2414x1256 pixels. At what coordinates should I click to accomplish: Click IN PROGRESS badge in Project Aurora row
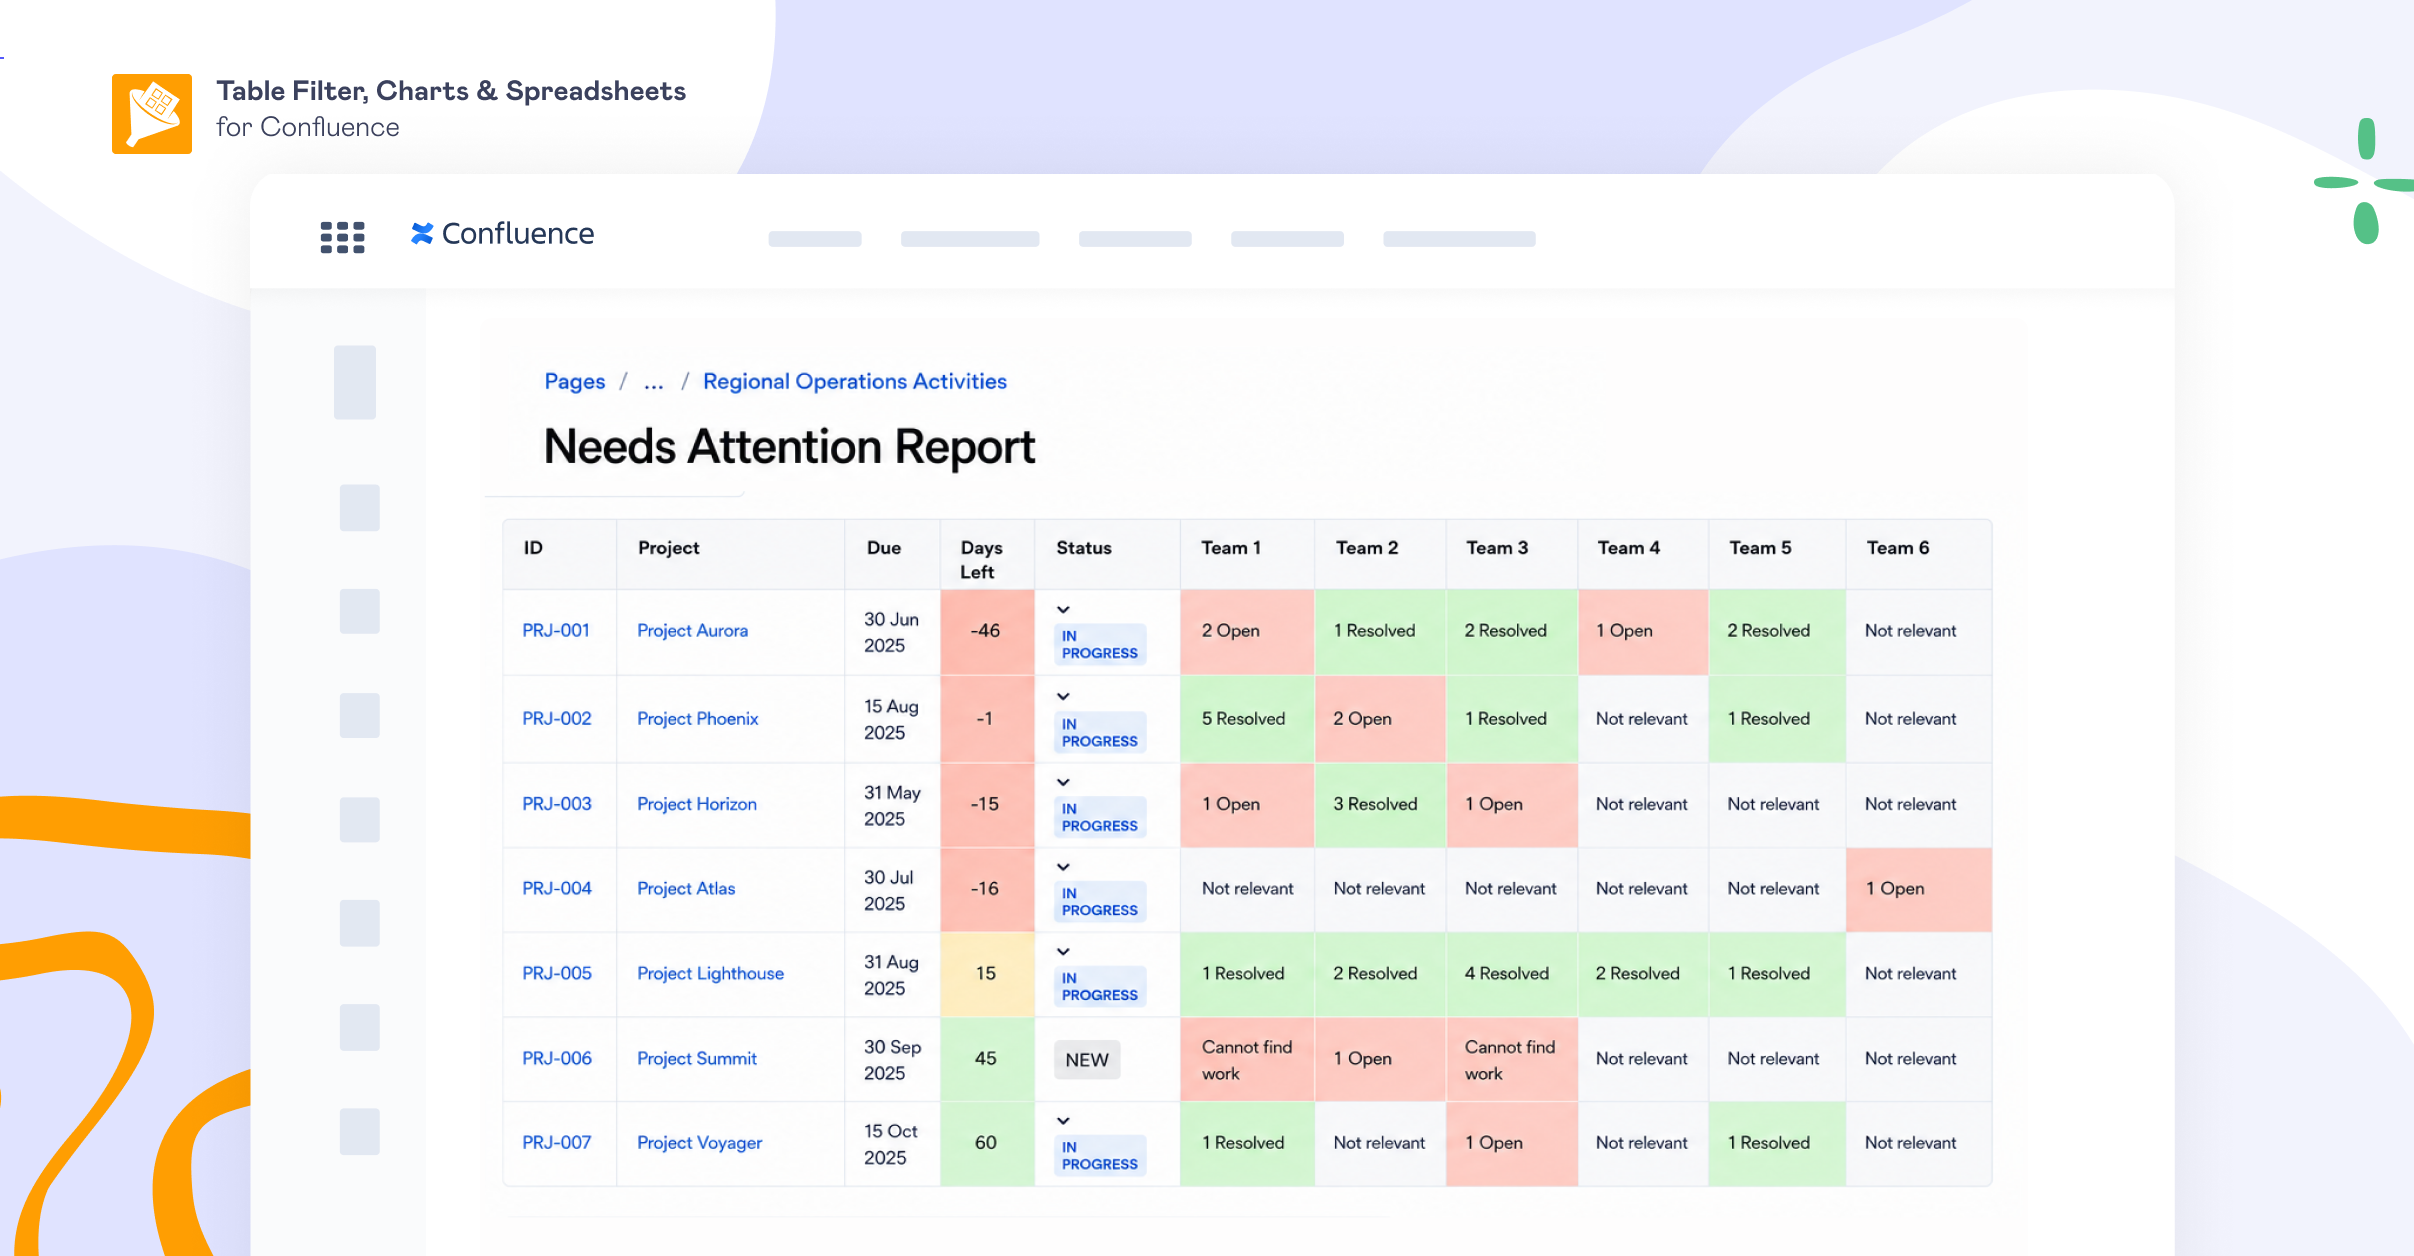click(1100, 644)
